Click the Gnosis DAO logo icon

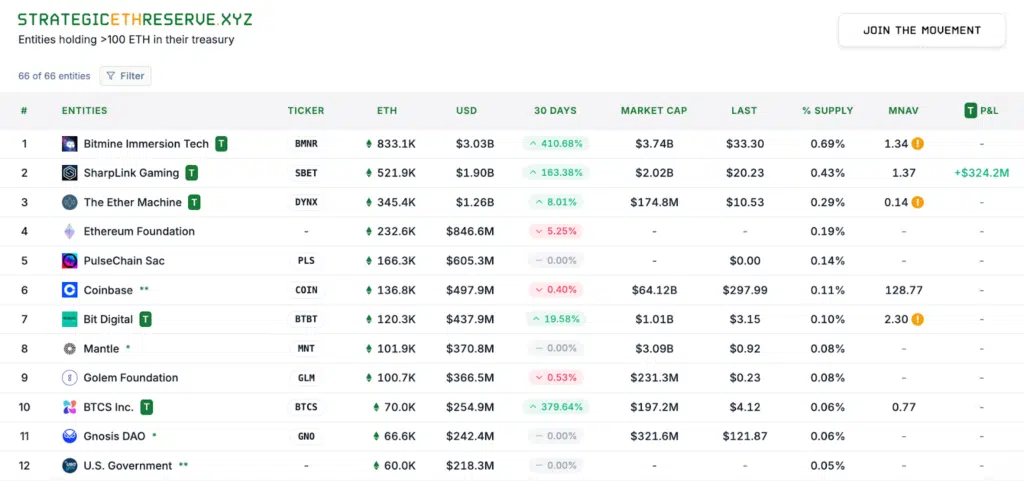point(70,436)
